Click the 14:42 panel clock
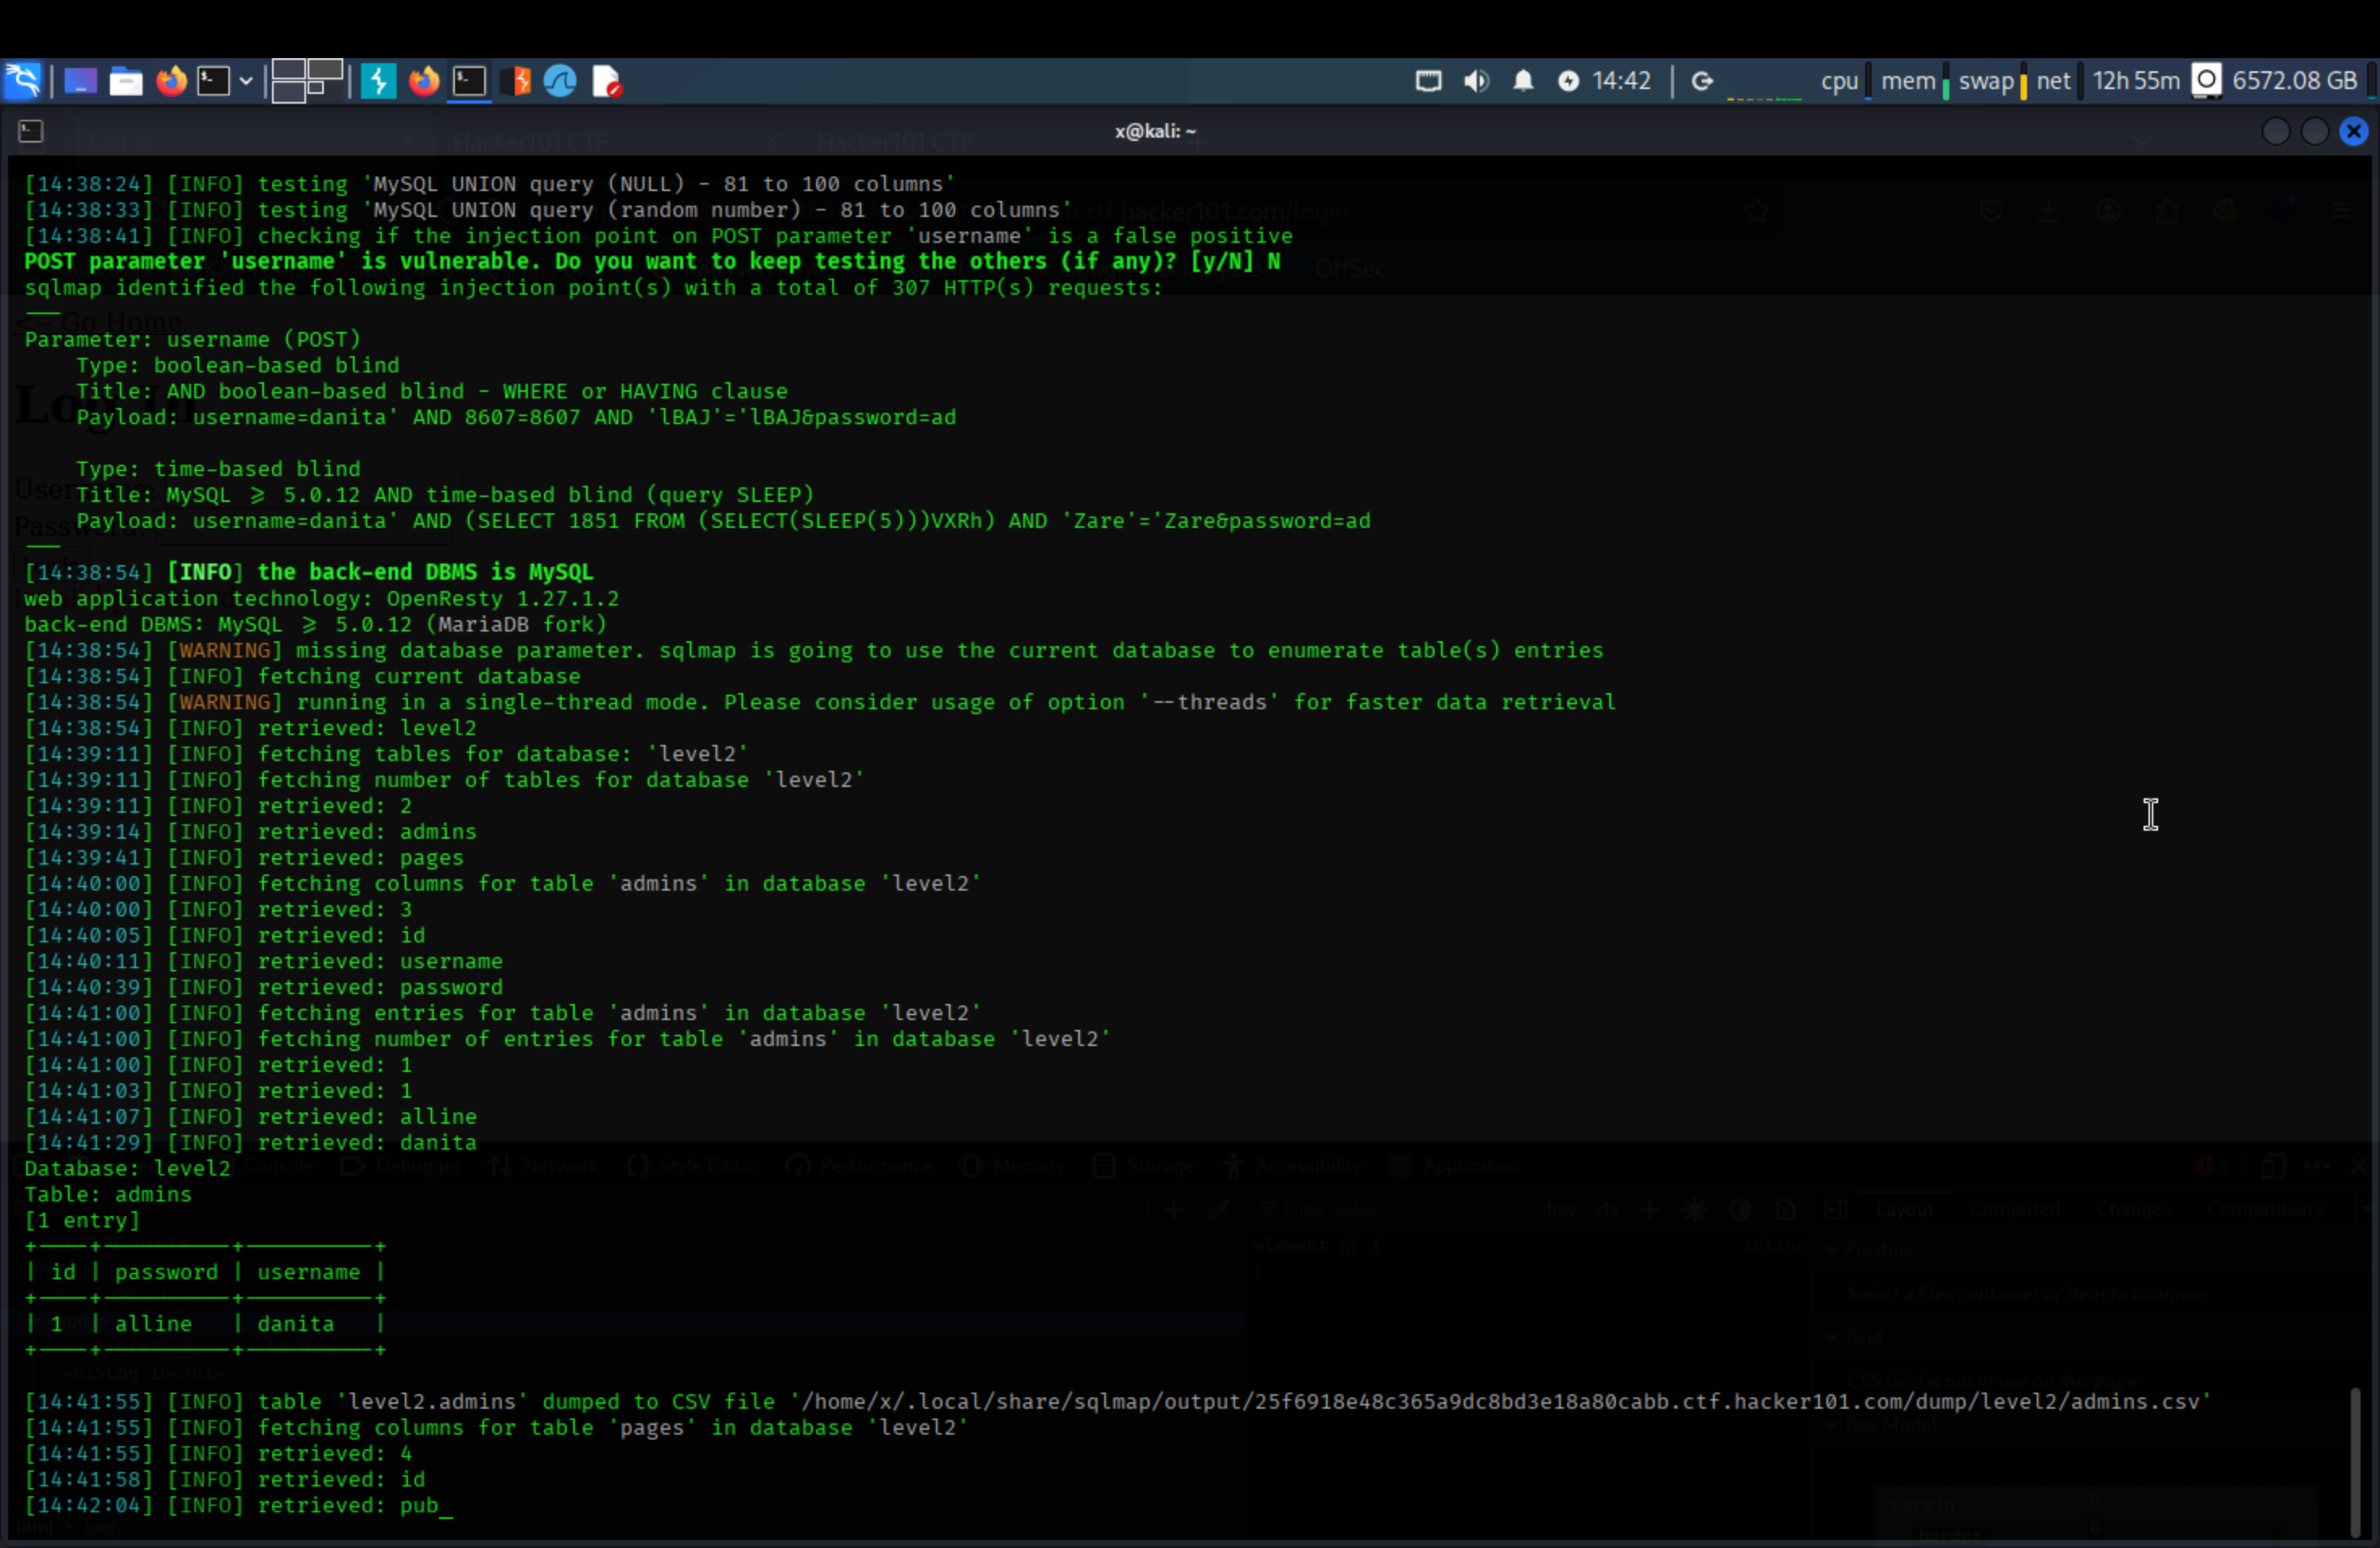The image size is (2380, 1548). [1622, 81]
